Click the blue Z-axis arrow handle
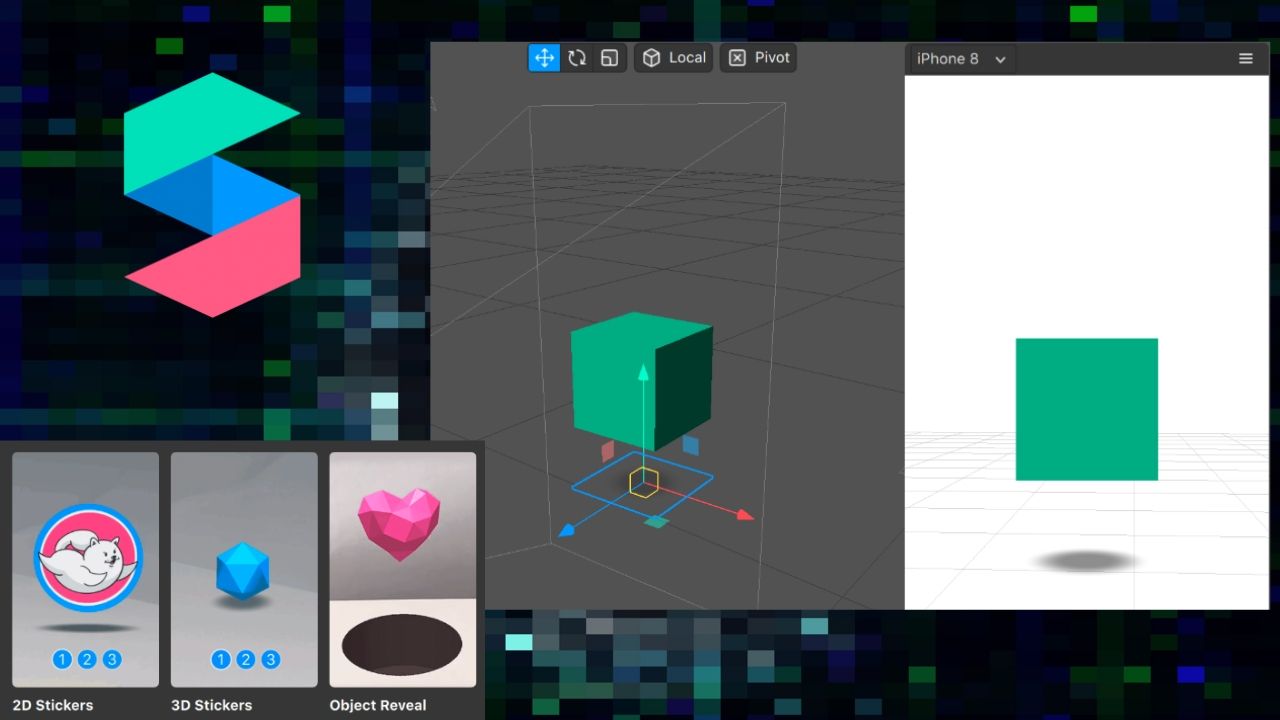This screenshot has width=1280, height=720. (x=566, y=530)
